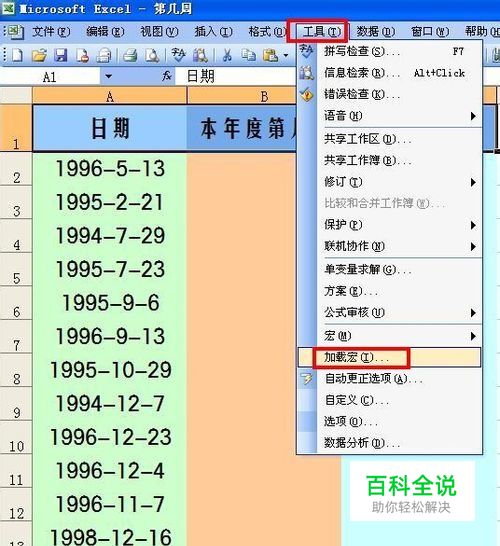The image size is (500, 546).
Task: Click the Save floppy disk icon
Action: [61, 55]
